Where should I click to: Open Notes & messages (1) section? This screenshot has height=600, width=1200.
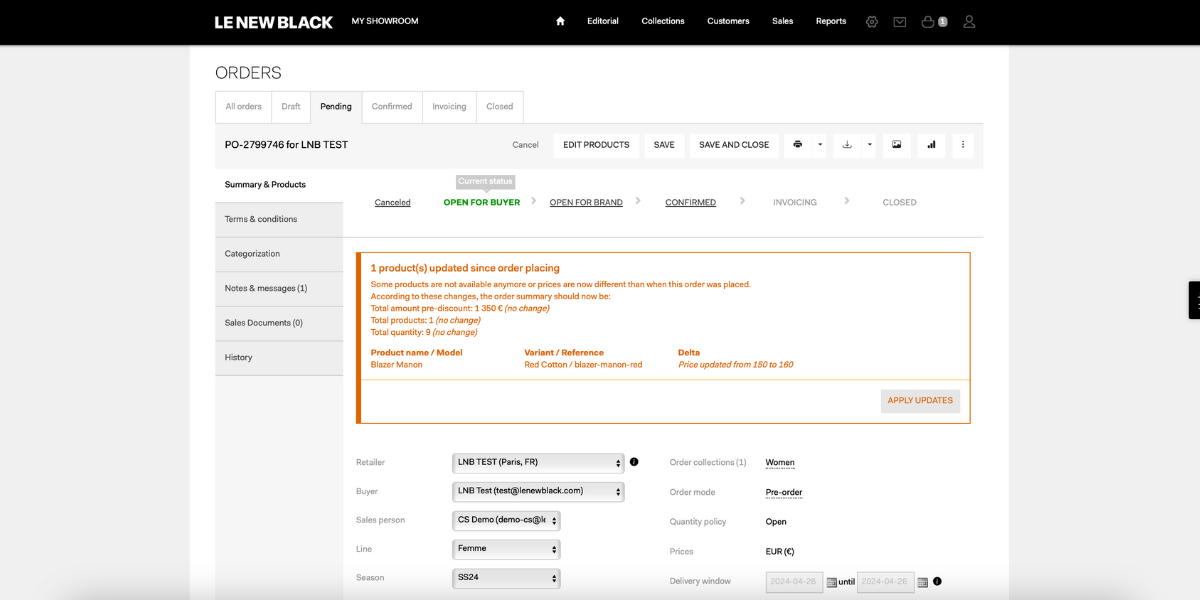coord(279,288)
